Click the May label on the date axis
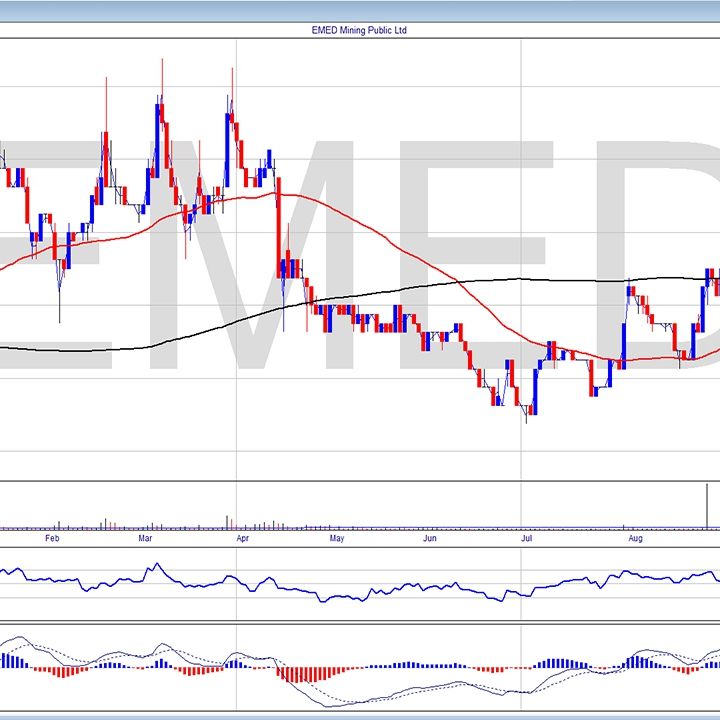The width and height of the screenshot is (720, 720). tap(336, 538)
